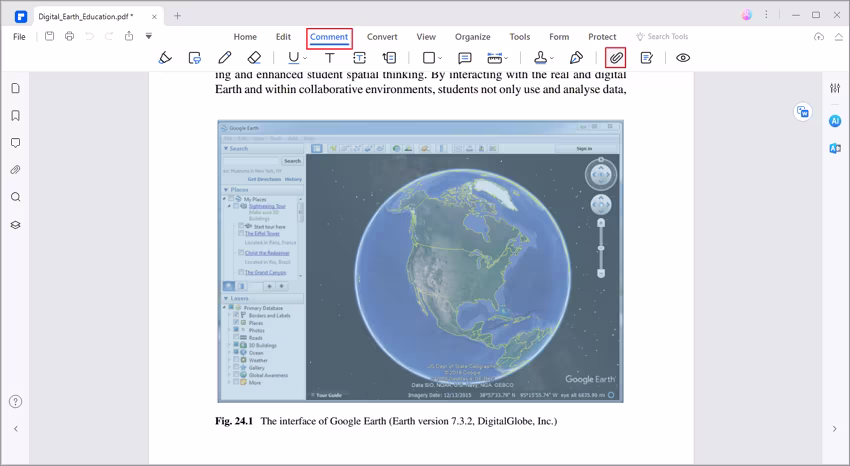The image size is (850, 466).
Task: Open the AI assistant sidebar
Action: click(835, 121)
